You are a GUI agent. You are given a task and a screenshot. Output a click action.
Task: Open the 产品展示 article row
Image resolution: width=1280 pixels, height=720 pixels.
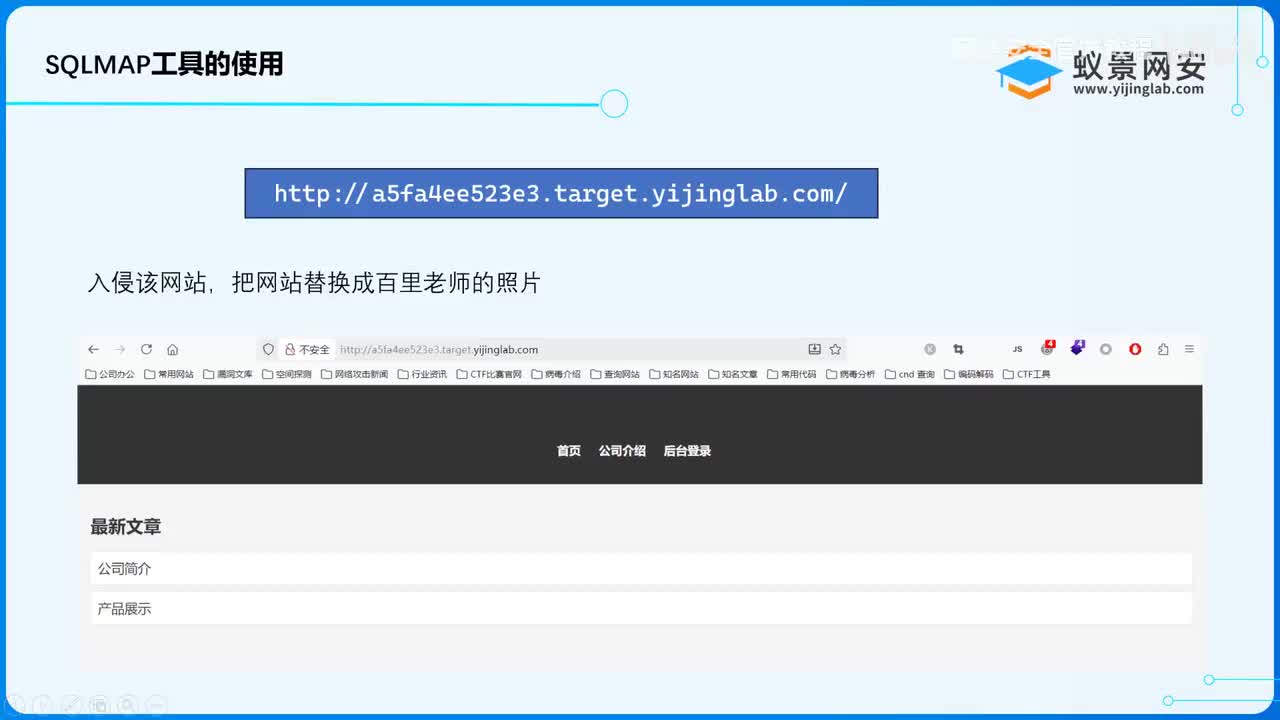pyautogui.click(x=641, y=608)
